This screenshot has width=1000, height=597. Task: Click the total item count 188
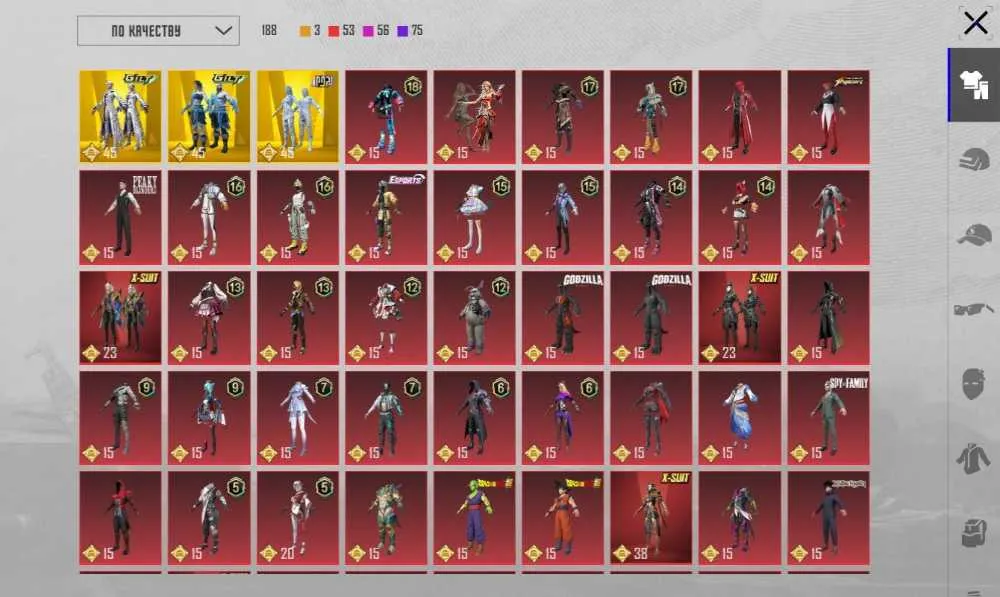[269, 31]
